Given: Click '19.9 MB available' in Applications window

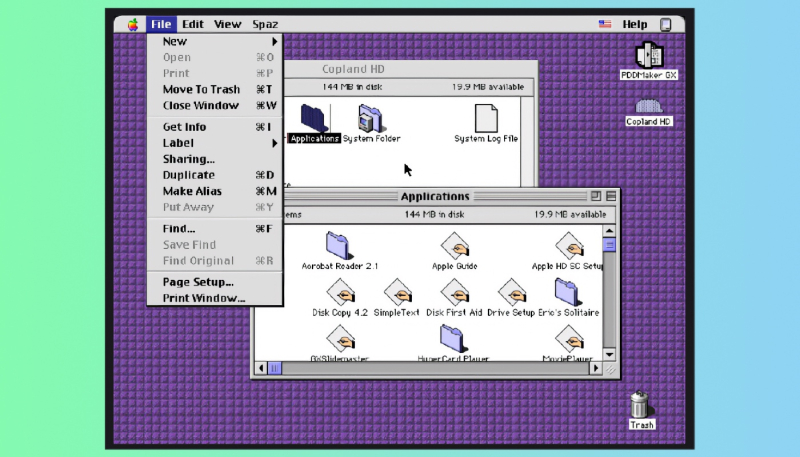Looking at the screenshot, I should 570,214.
